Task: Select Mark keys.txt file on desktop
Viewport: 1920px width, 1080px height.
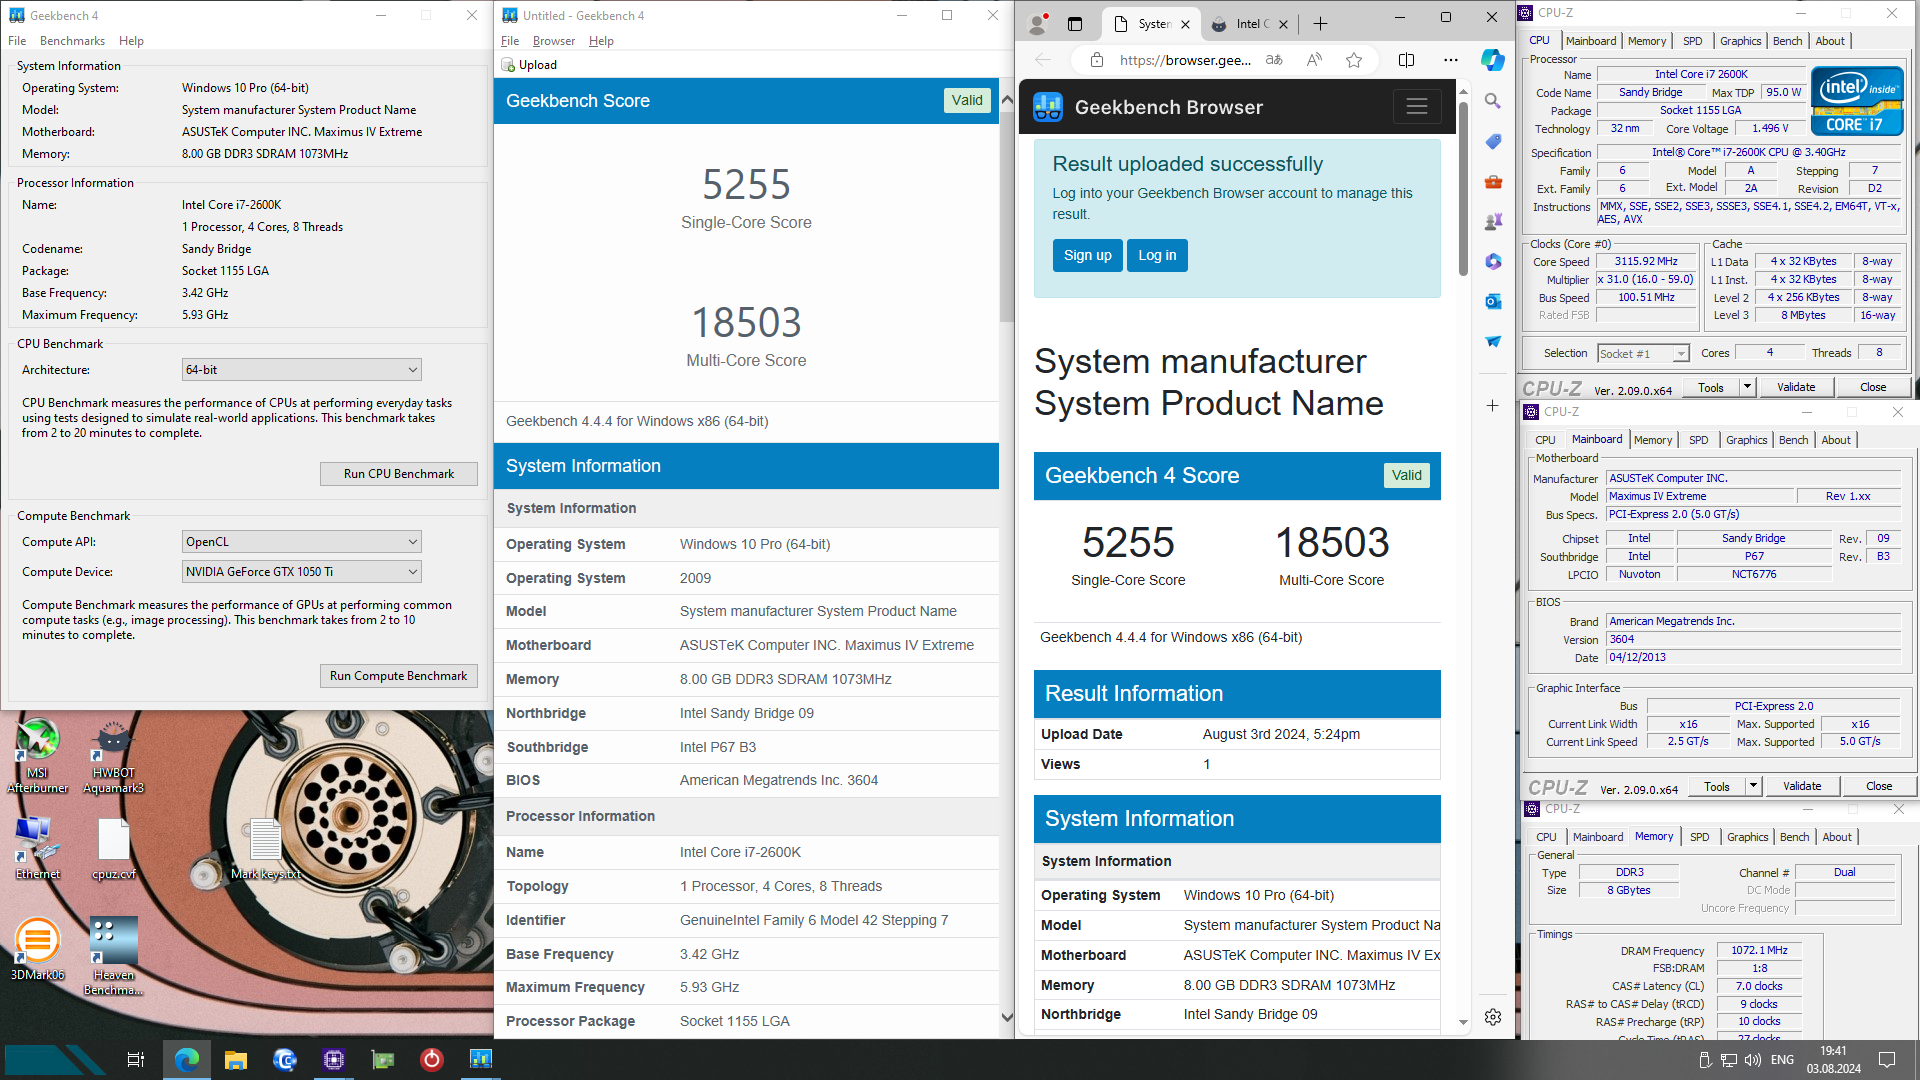Action: (265, 849)
